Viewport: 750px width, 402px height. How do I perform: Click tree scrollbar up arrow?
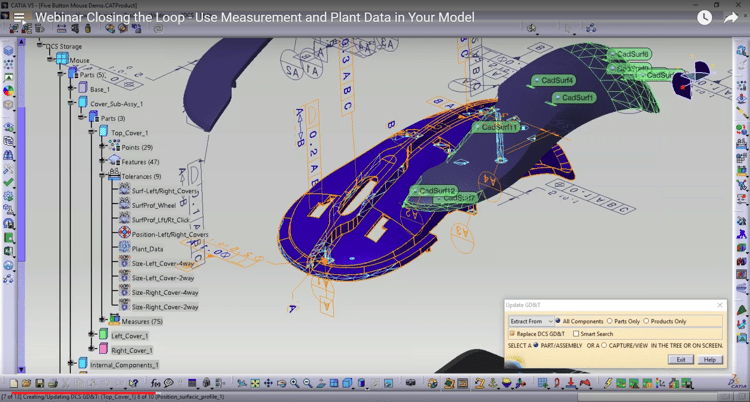(21, 42)
